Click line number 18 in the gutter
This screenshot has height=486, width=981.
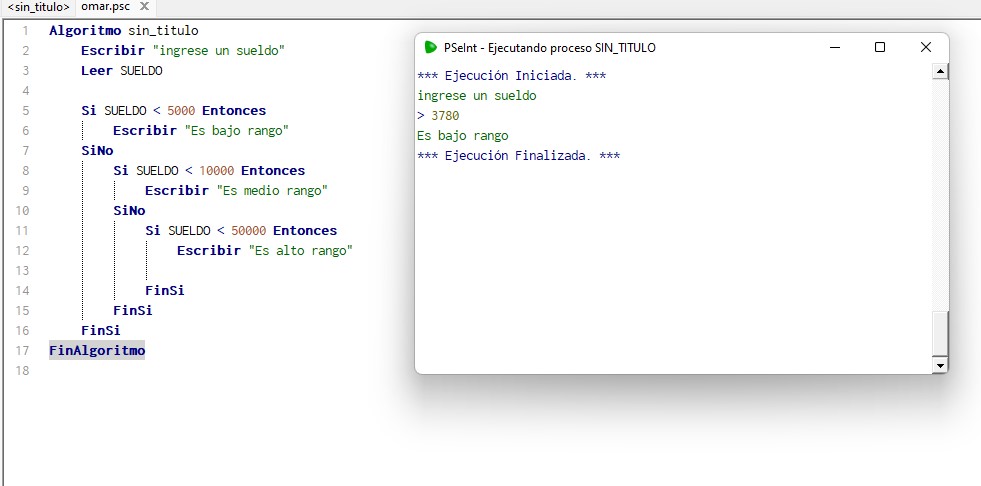pos(24,371)
